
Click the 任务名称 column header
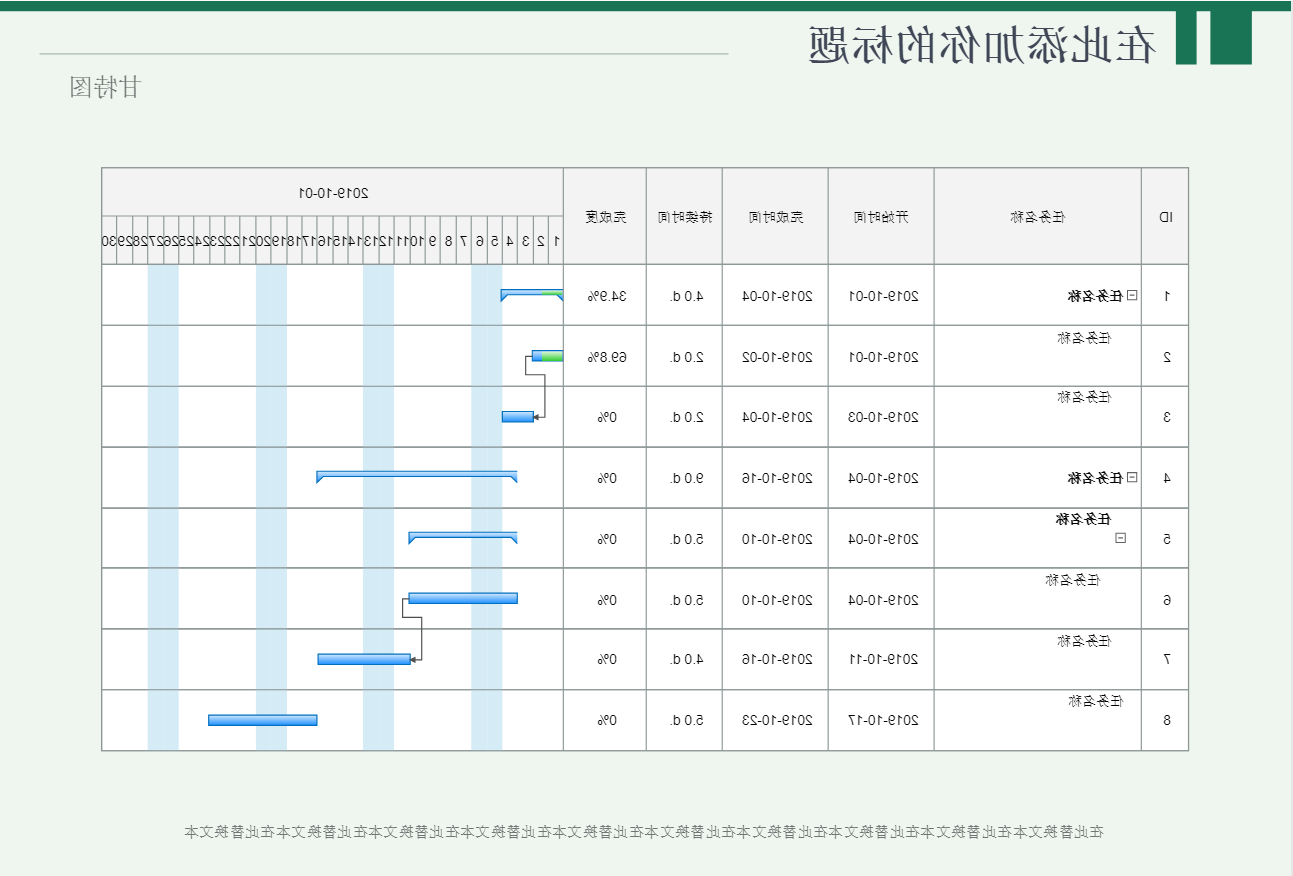coord(1038,216)
